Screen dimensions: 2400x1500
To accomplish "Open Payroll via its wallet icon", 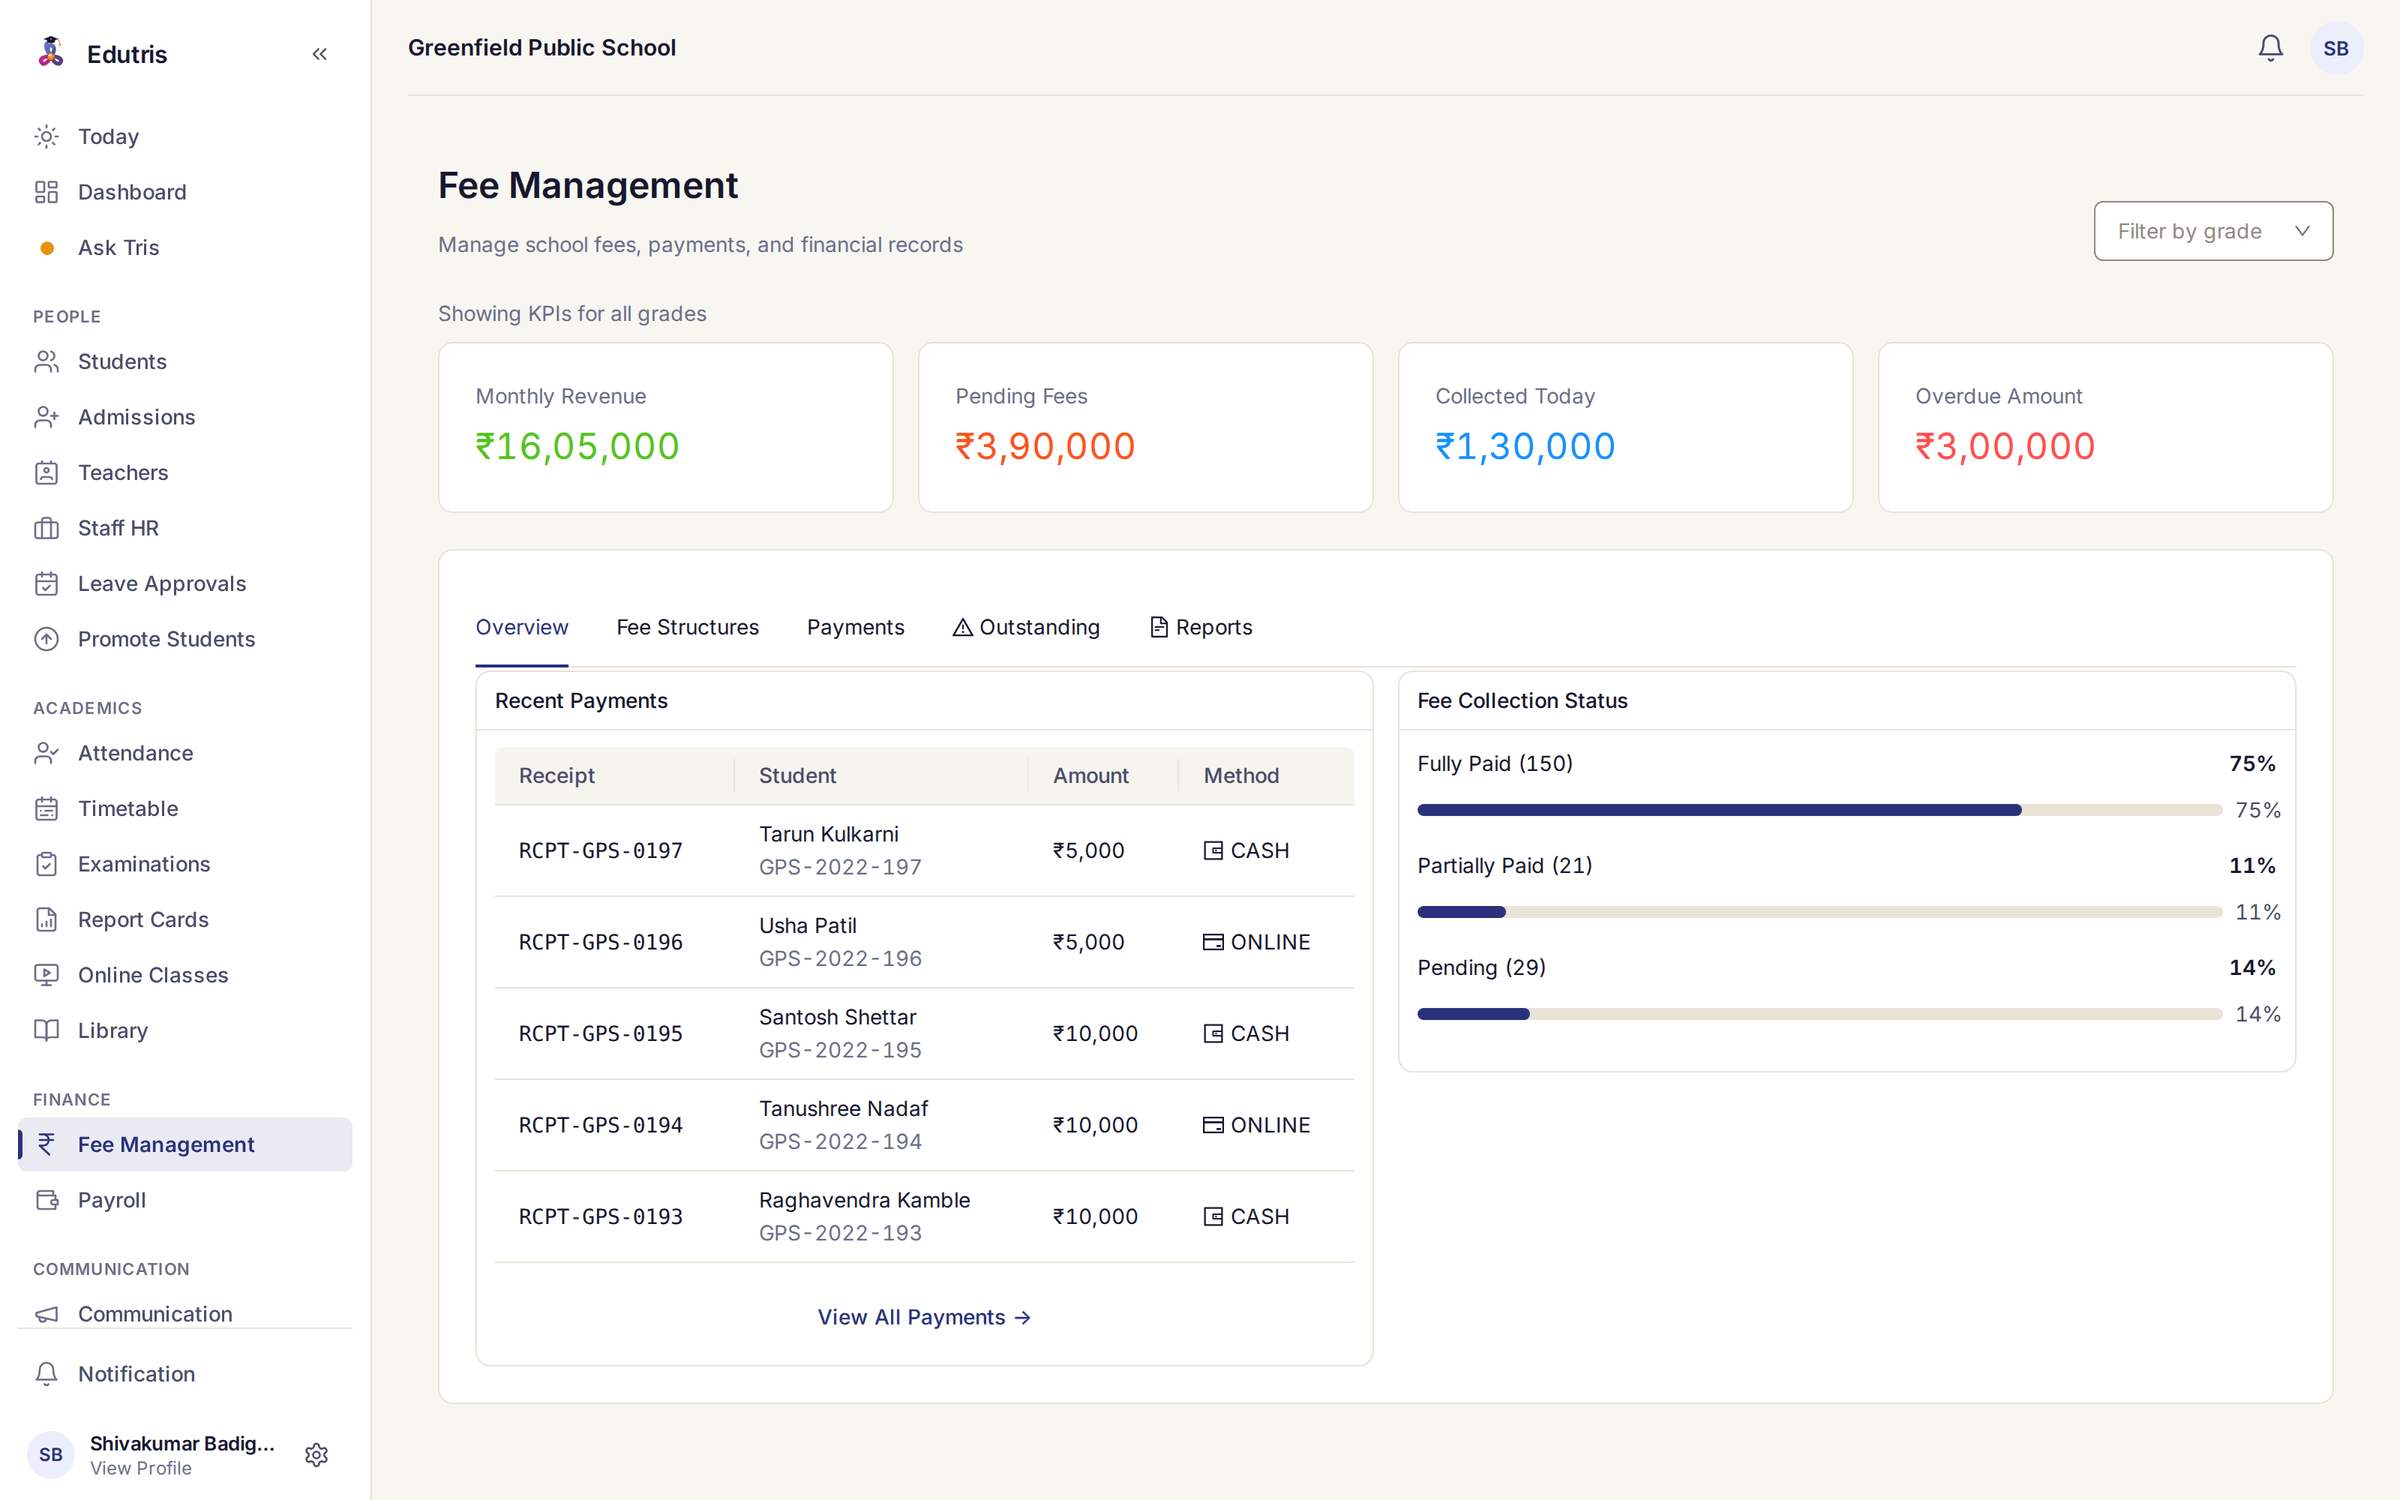I will coord(47,1200).
